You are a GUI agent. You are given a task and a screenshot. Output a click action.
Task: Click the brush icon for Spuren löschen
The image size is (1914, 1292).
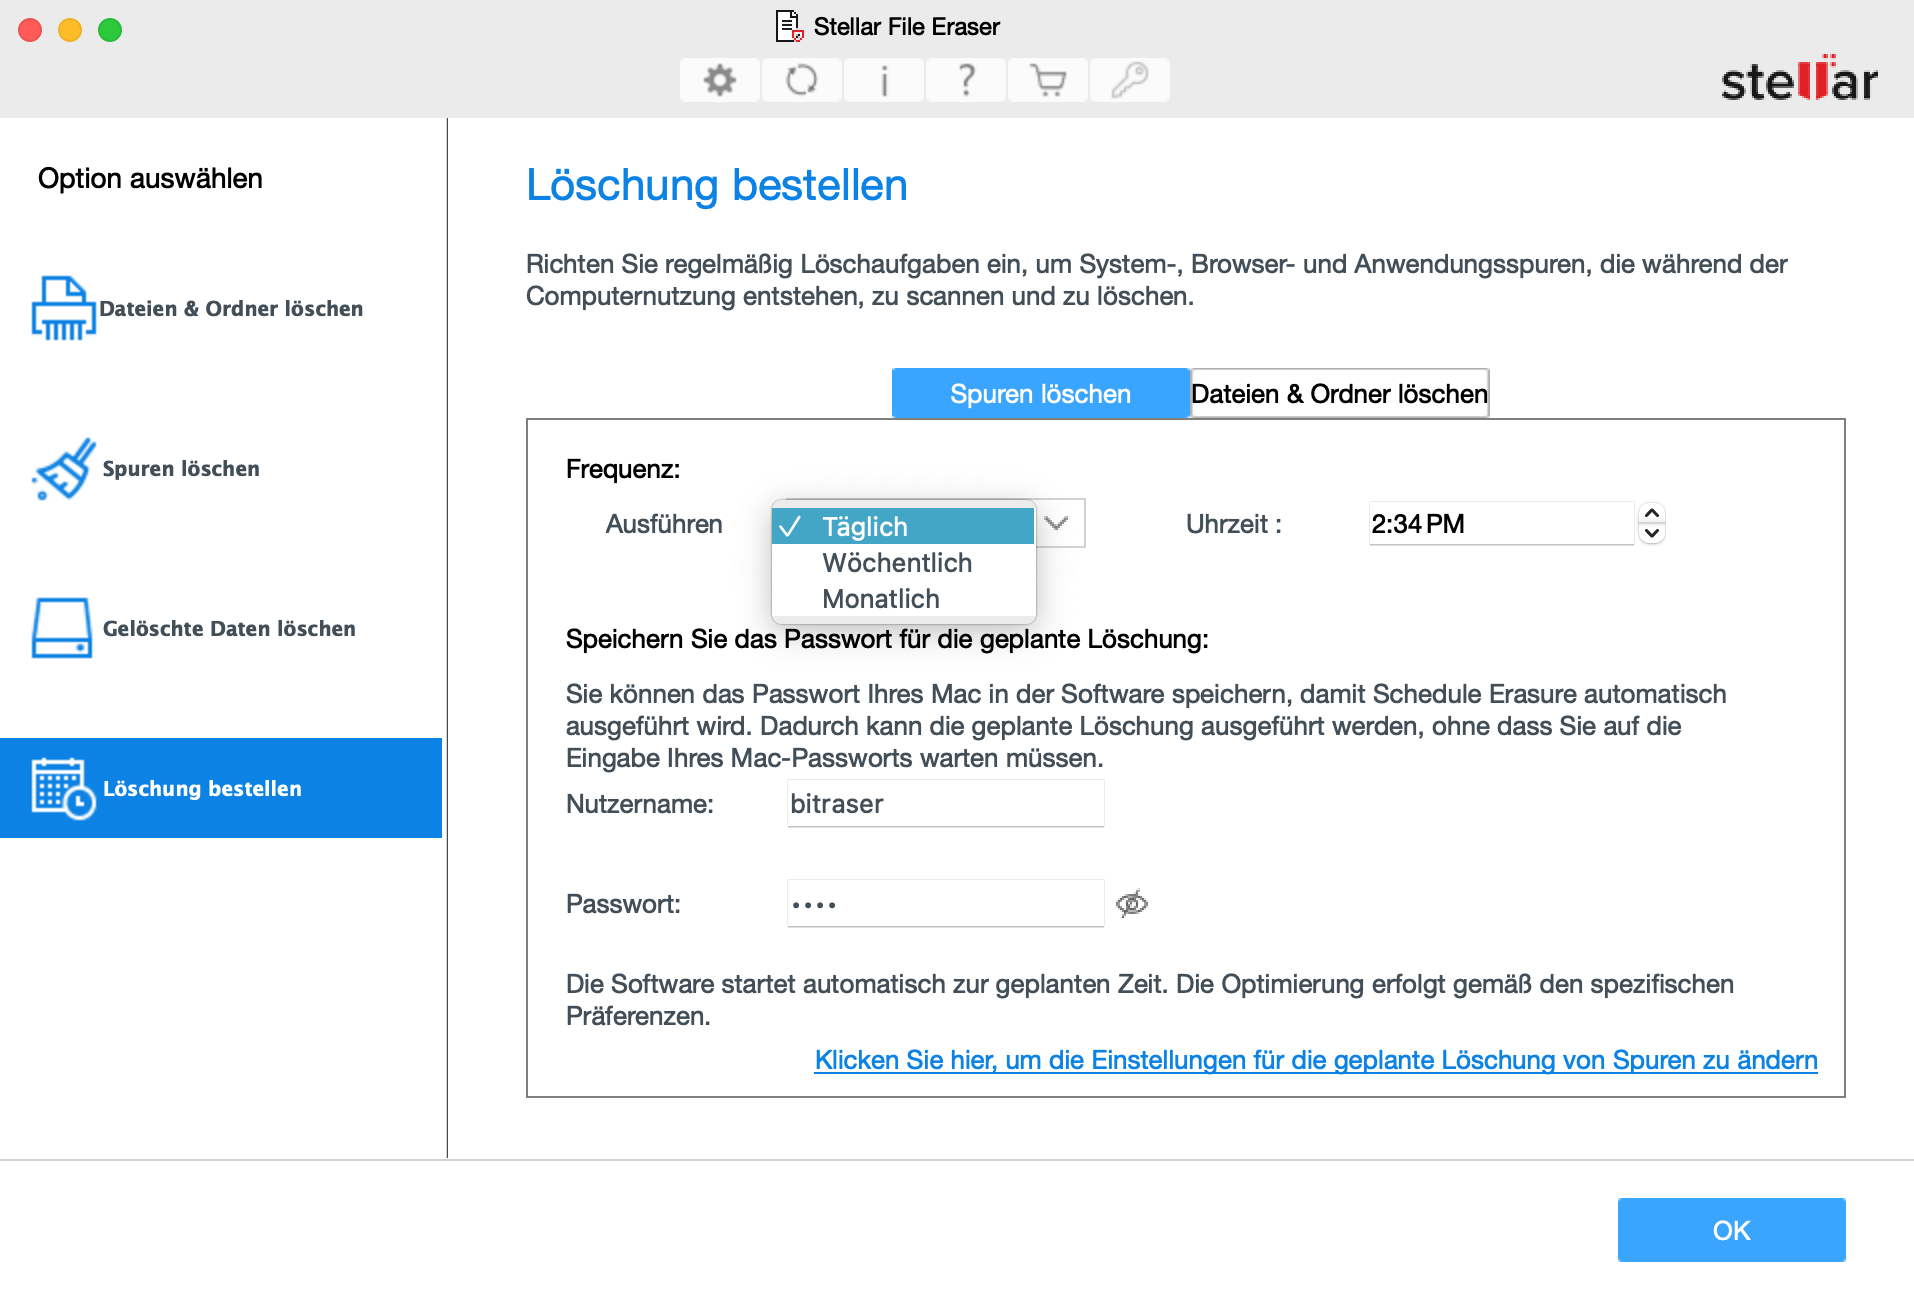click(x=64, y=468)
